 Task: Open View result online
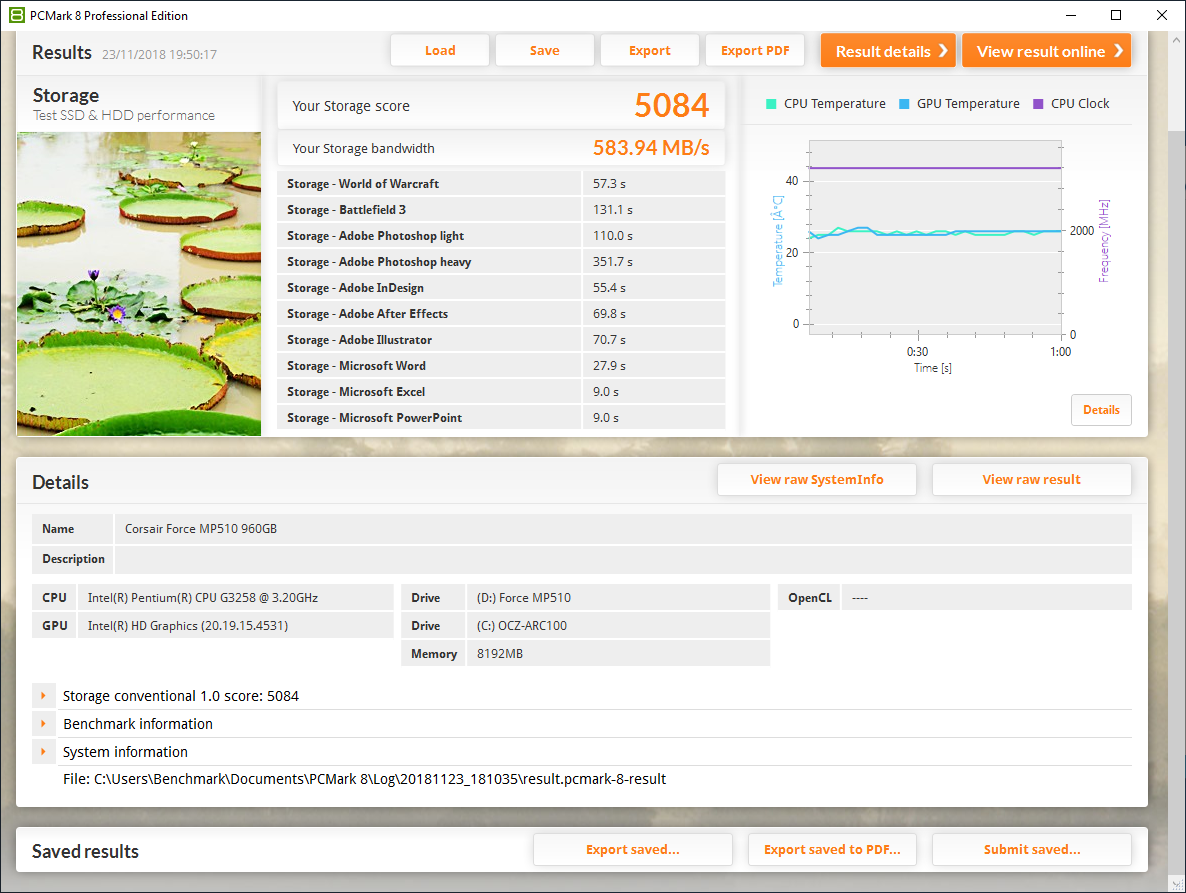[1047, 51]
